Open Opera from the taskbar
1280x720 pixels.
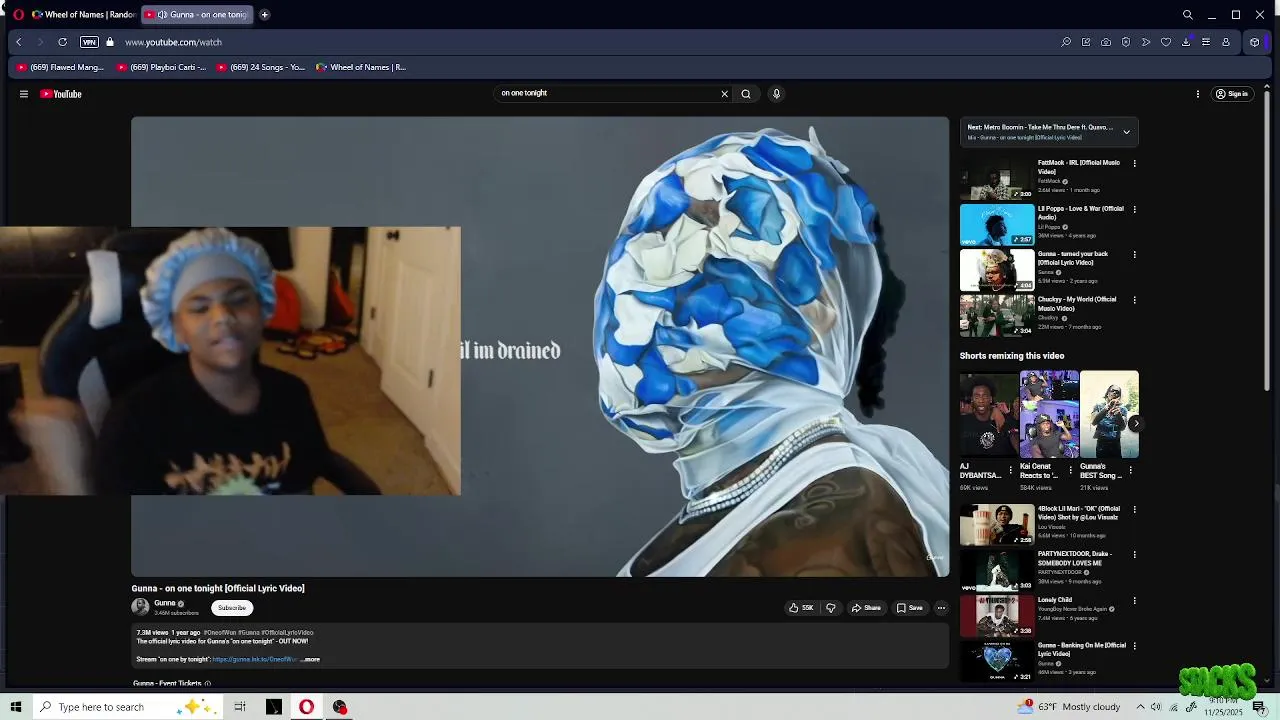(x=306, y=707)
